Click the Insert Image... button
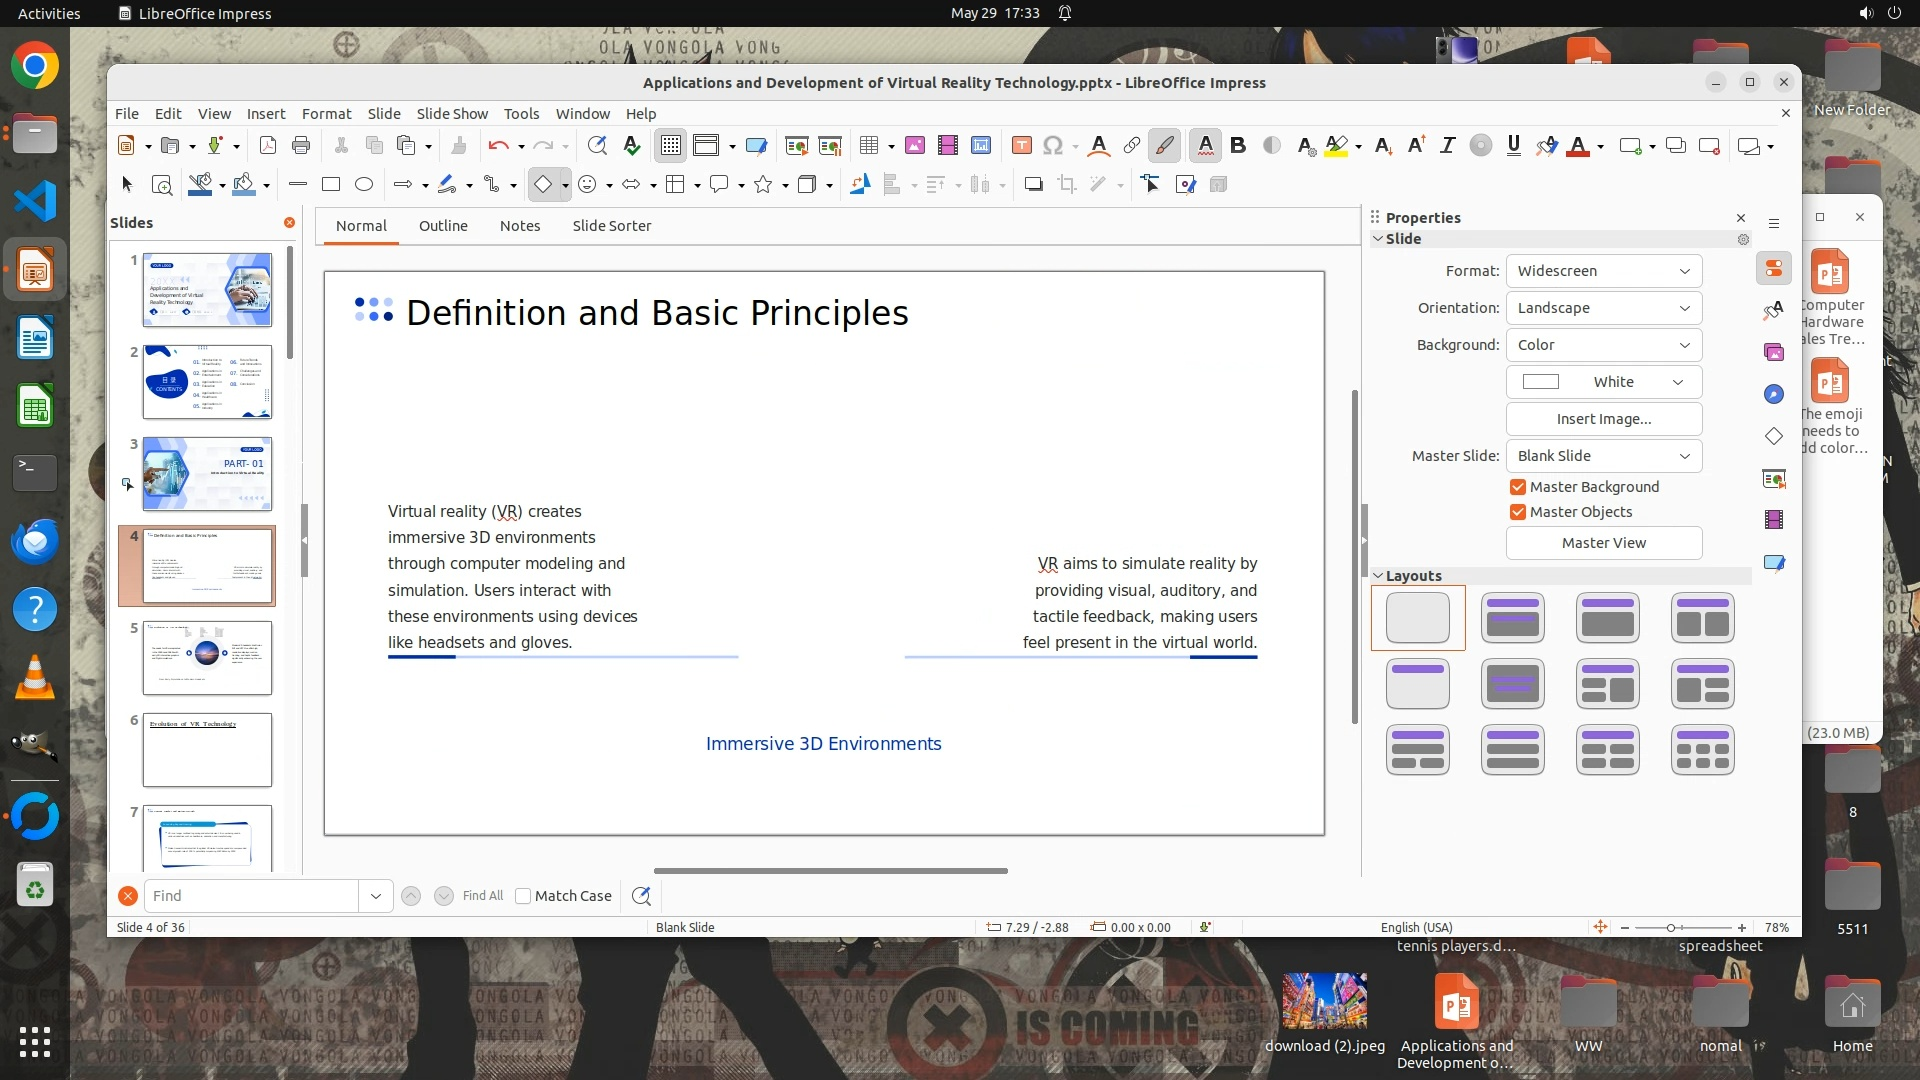This screenshot has height=1080, width=1920. pyautogui.click(x=1603, y=419)
